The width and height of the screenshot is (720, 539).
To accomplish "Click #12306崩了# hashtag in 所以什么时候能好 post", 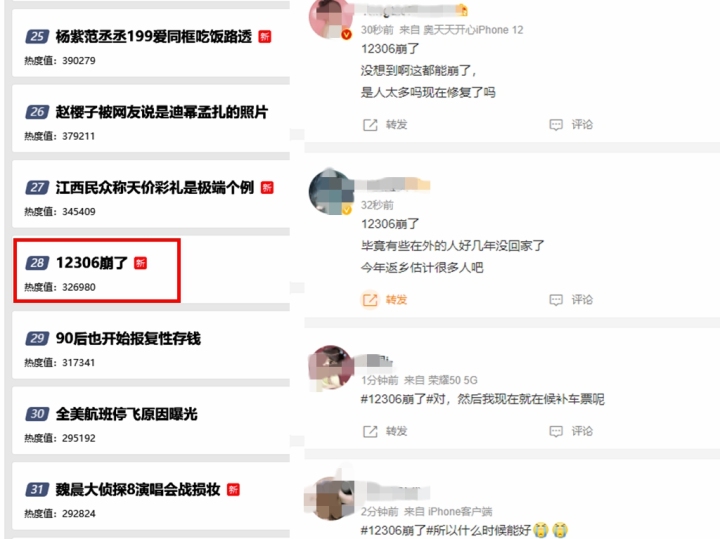I will click(398, 531).
